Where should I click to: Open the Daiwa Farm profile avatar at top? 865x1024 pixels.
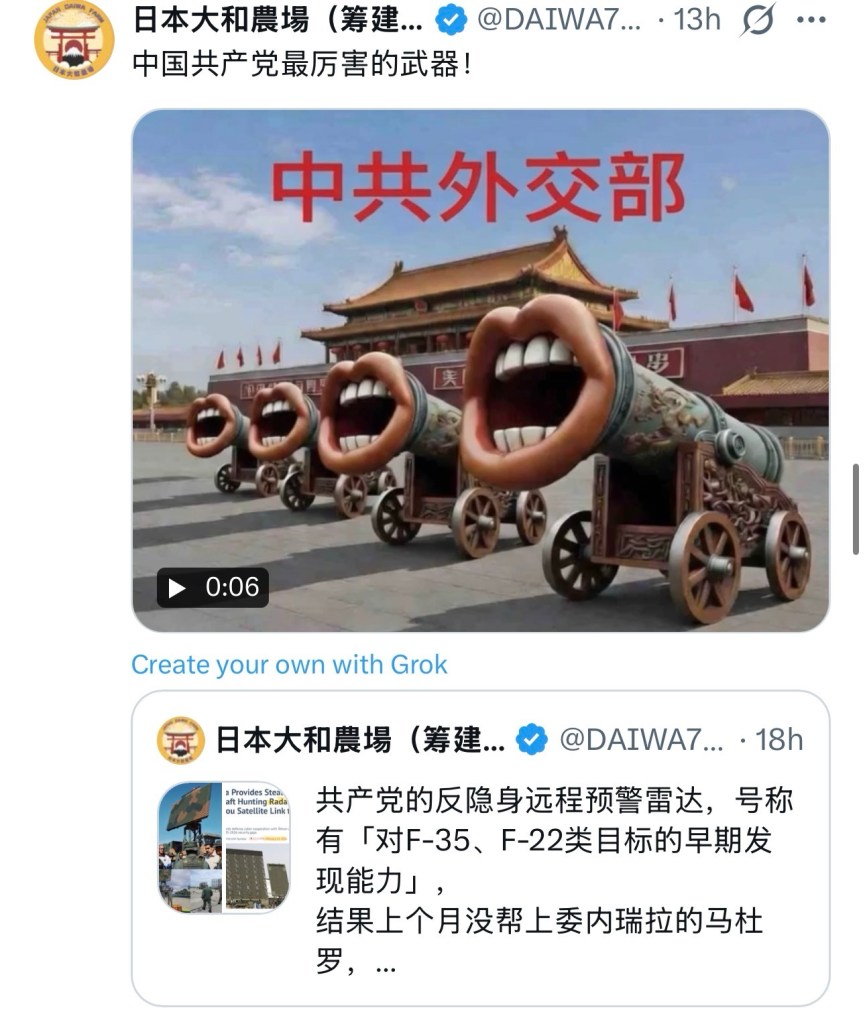click(74, 40)
